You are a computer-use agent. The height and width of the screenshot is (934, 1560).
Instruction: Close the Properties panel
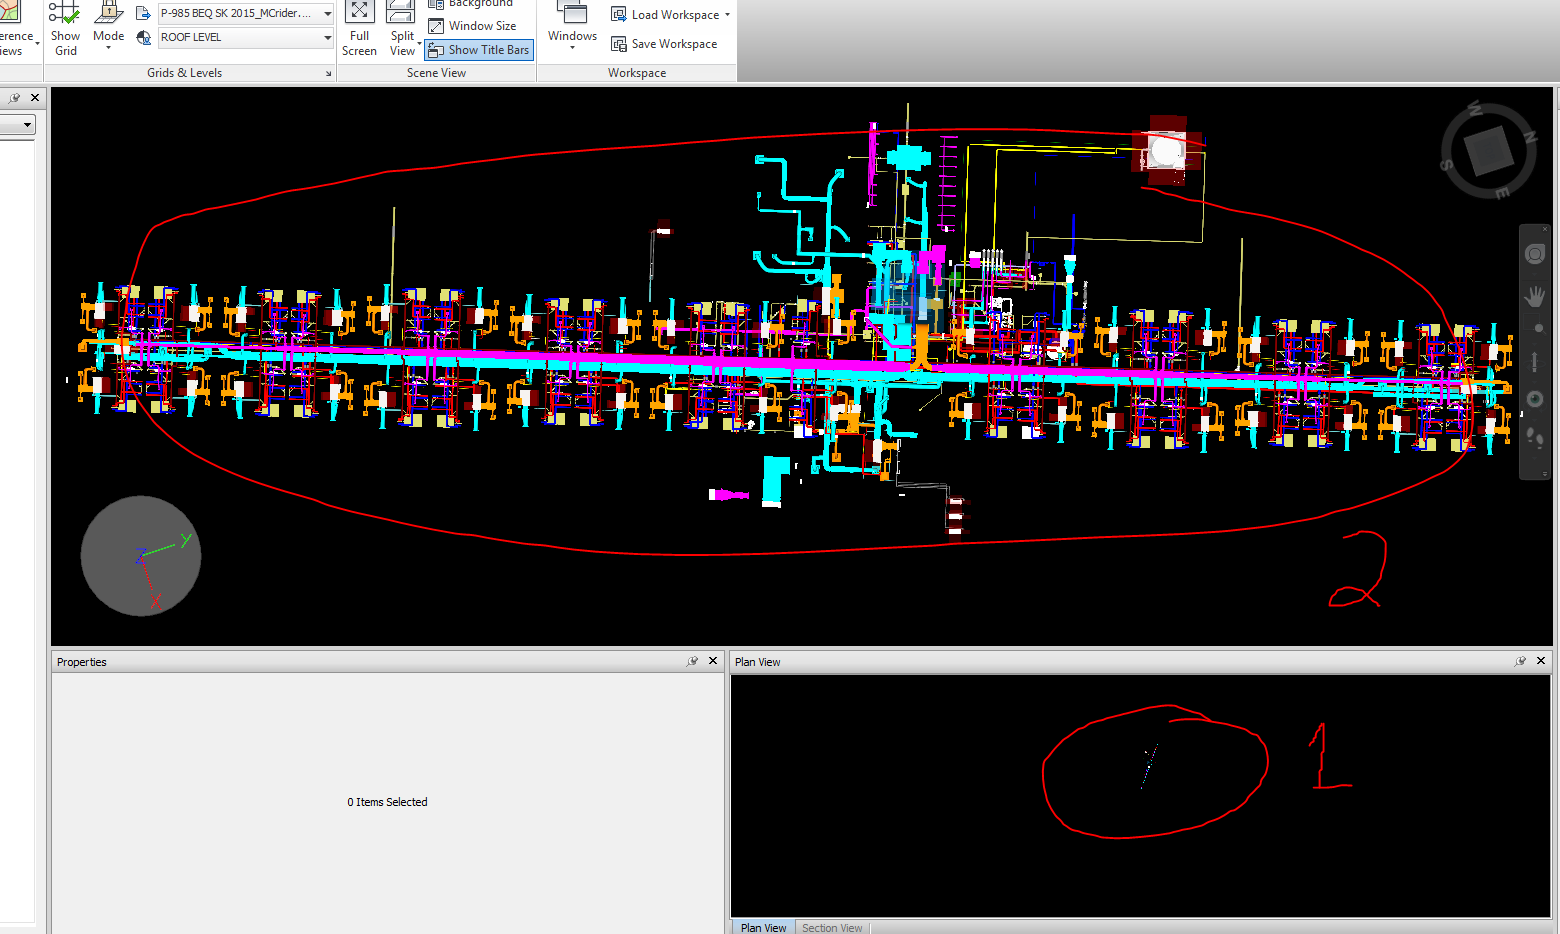[x=713, y=661]
